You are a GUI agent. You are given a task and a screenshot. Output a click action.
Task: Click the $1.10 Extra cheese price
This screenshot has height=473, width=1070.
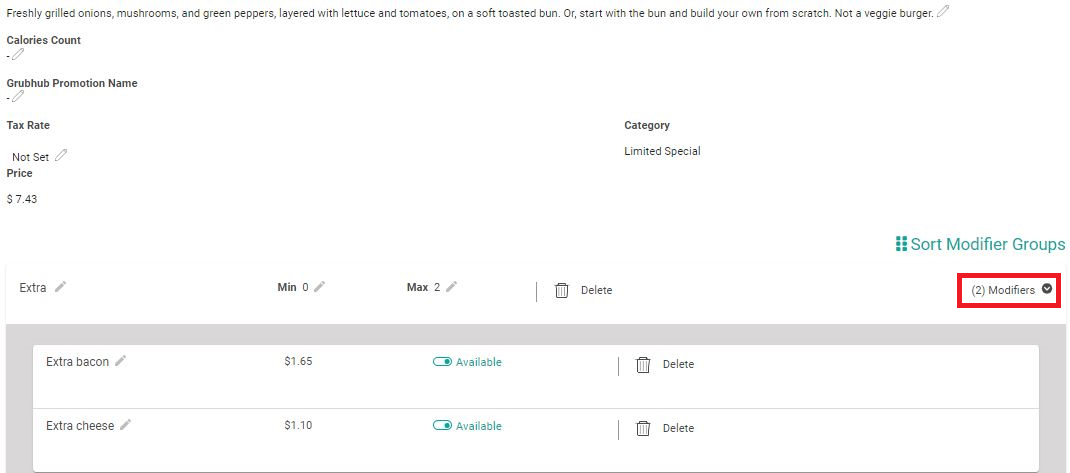click(x=298, y=425)
